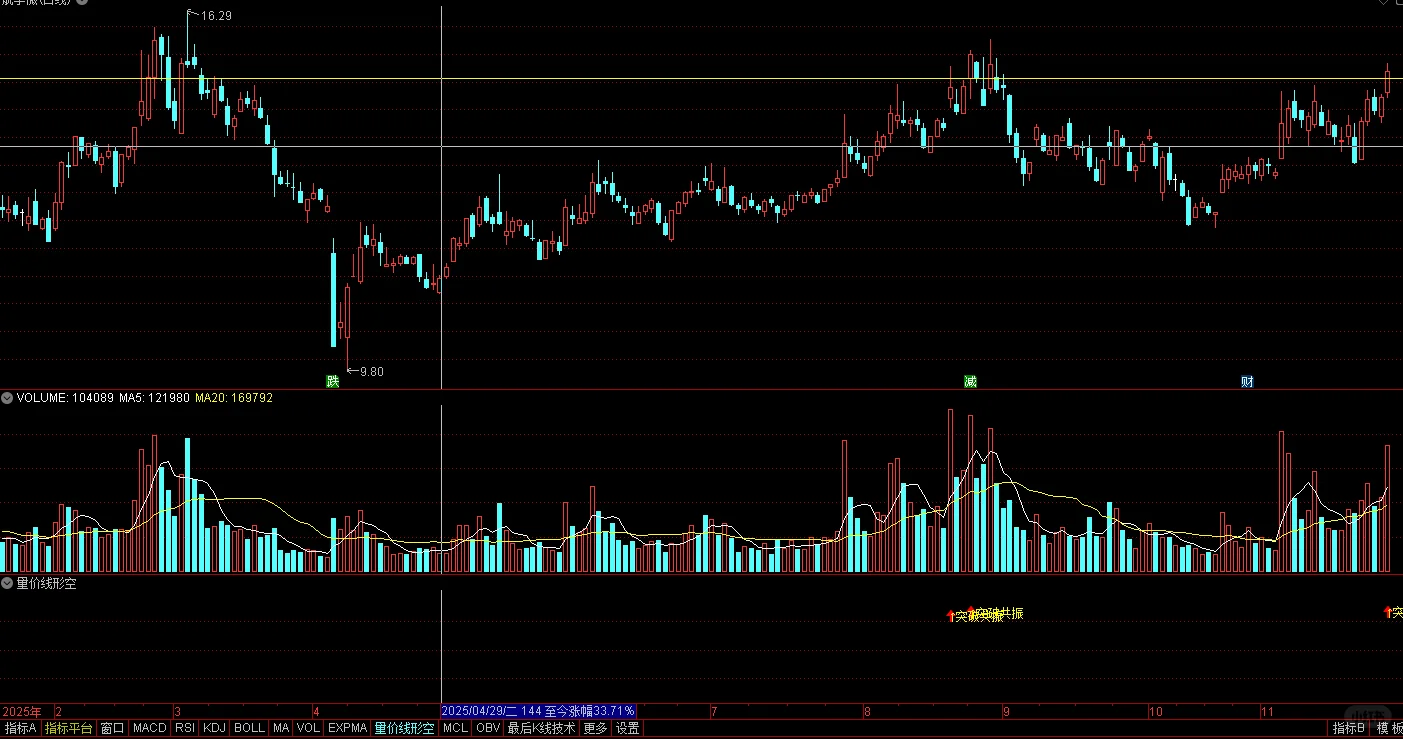Open the 指标A indicator group
The height and width of the screenshot is (739, 1403).
pyautogui.click(x=20, y=729)
